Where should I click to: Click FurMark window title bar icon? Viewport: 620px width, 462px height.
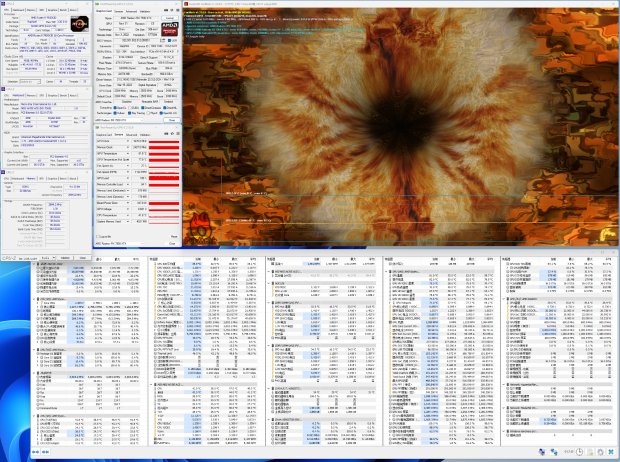[x=186, y=4]
